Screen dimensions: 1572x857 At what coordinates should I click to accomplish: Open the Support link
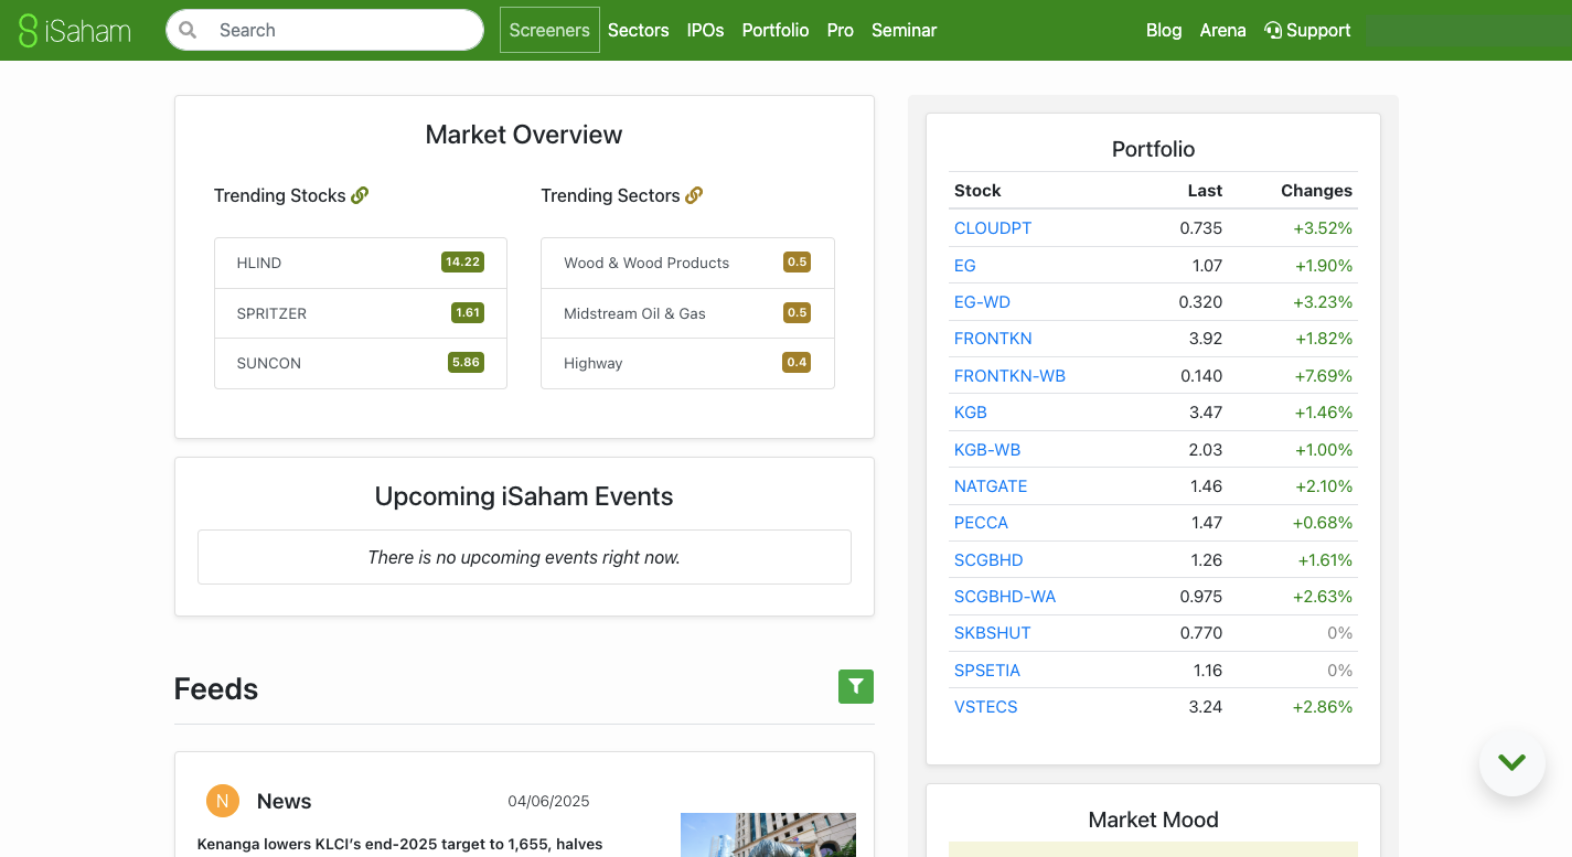point(1308,30)
